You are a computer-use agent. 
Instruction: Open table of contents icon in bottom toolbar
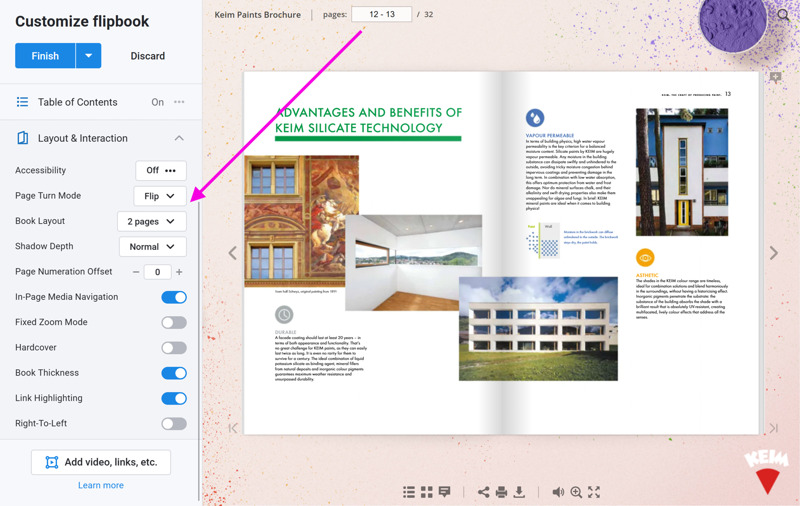pyautogui.click(x=409, y=492)
